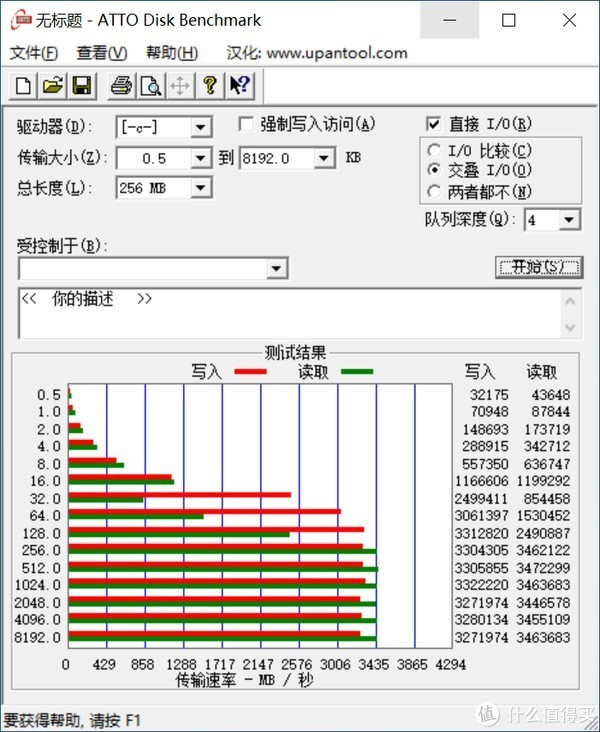Click the green 读取 legend swatch
The width and height of the screenshot is (600, 732).
(x=357, y=372)
